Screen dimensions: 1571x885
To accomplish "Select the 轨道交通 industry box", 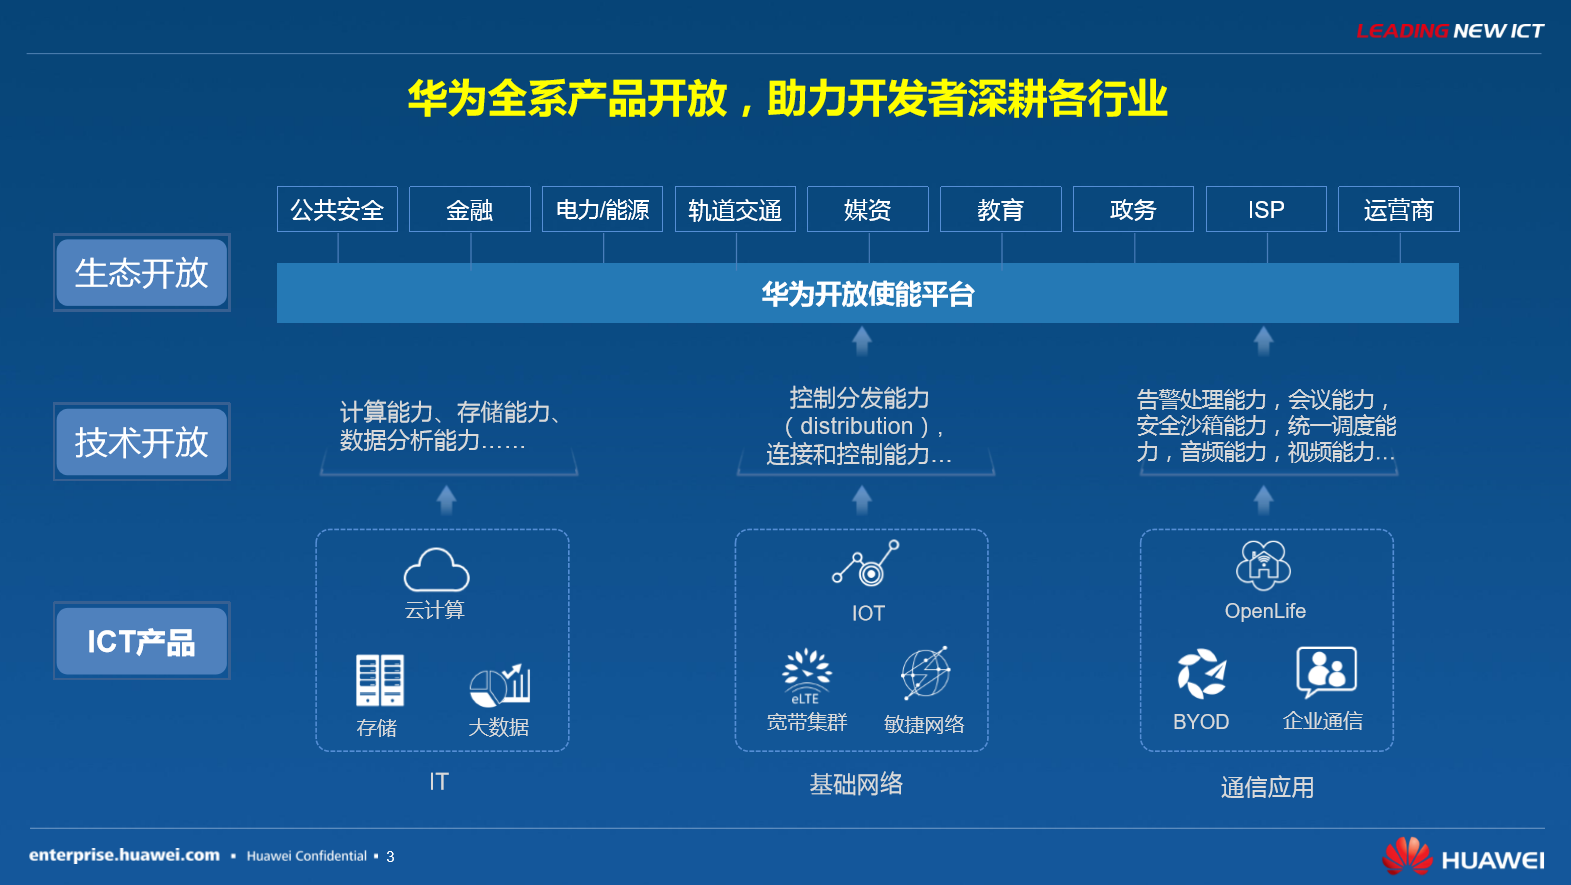I will (x=735, y=209).
